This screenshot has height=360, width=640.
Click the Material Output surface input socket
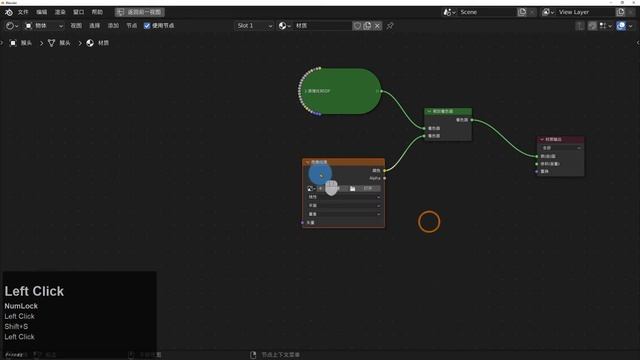coord(537,156)
